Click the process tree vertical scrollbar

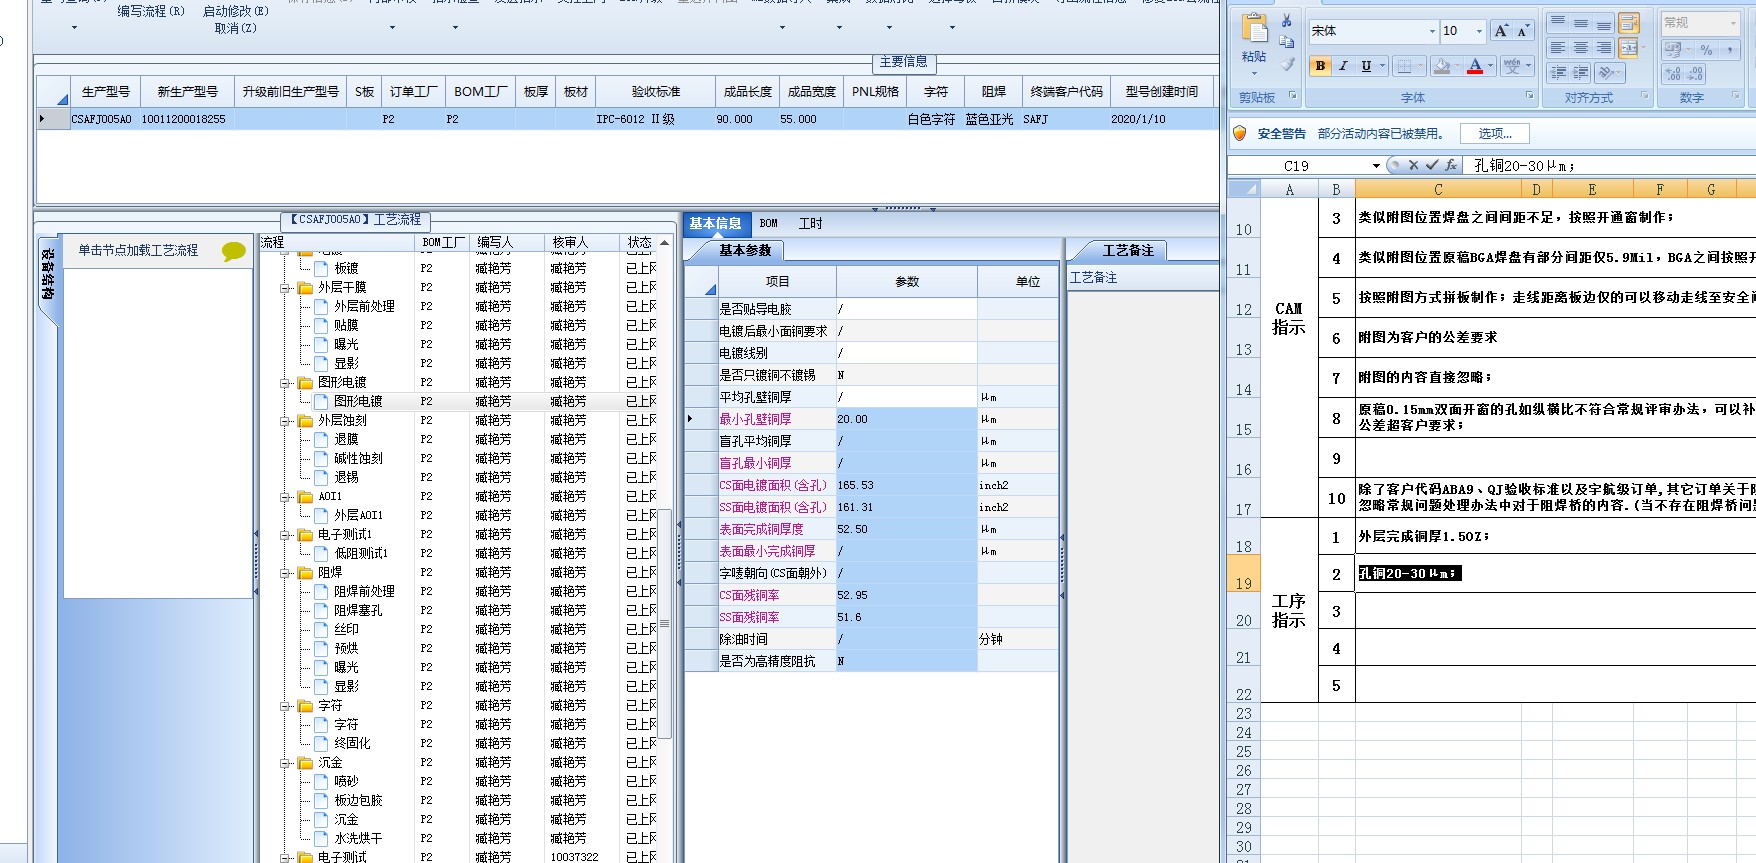[x=664, y=624]
